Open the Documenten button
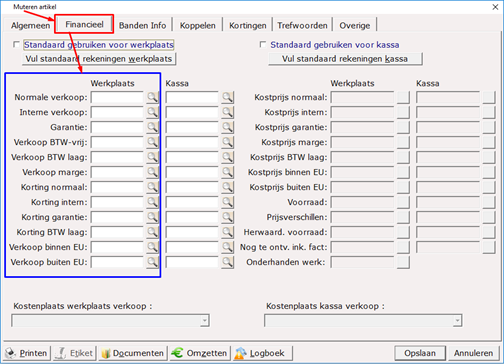This screenshot has height=364, width=504. pos(133,353)
